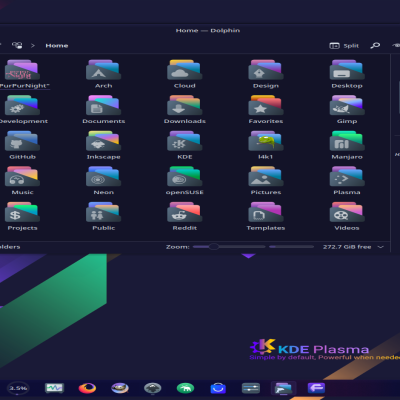400x400 pixels.
Task: Open the search magnifier in Dolphin toolbar
Action: [375, 45]
